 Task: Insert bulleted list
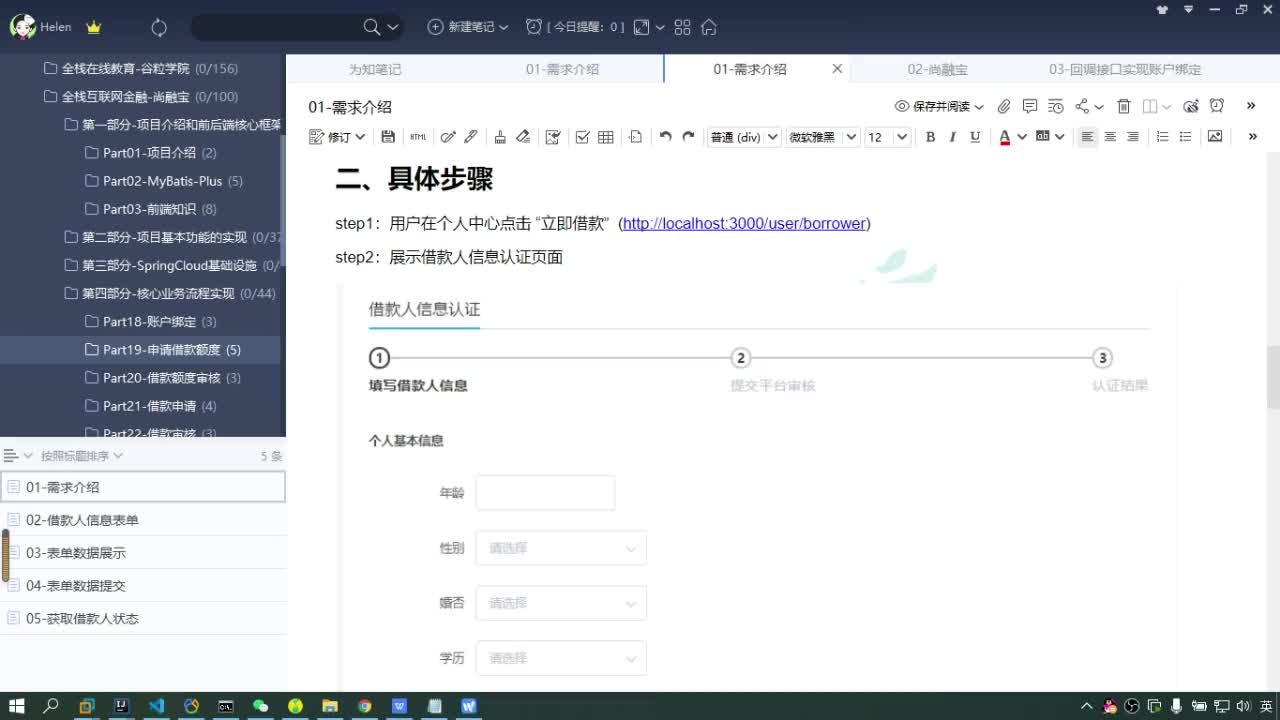1185,137
